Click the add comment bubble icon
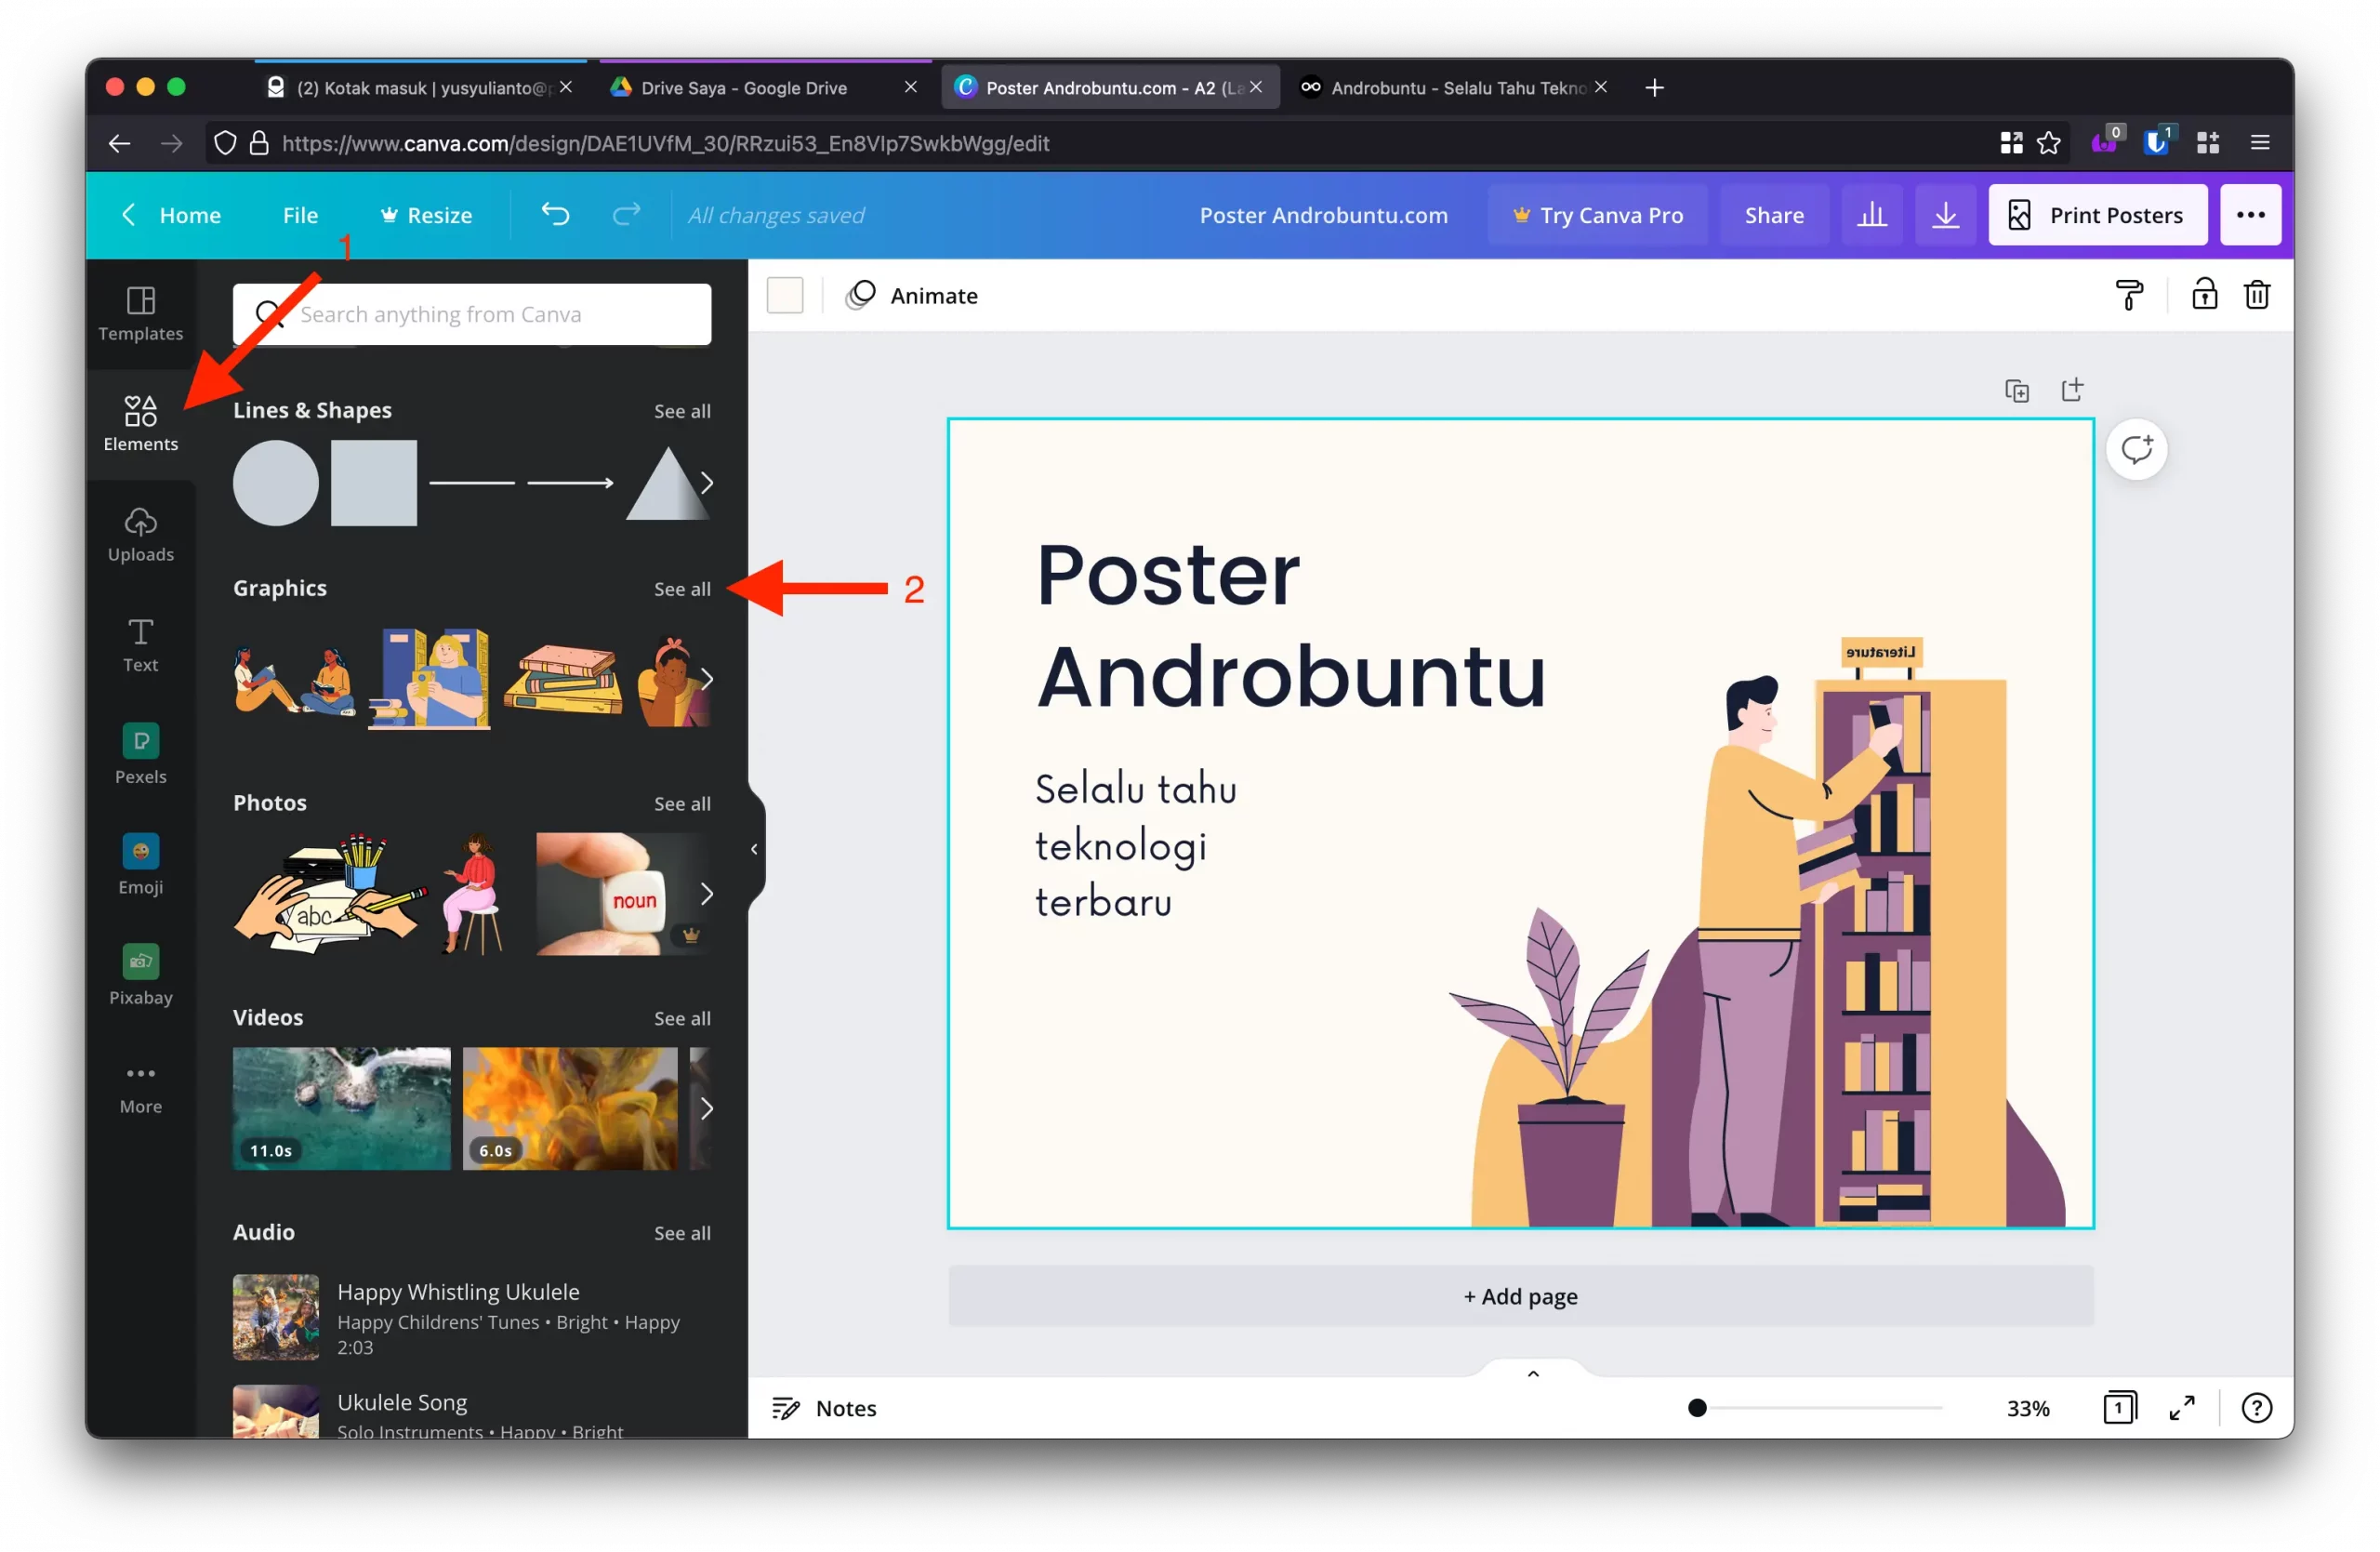2380x1552 pixels. point(2136,449)
